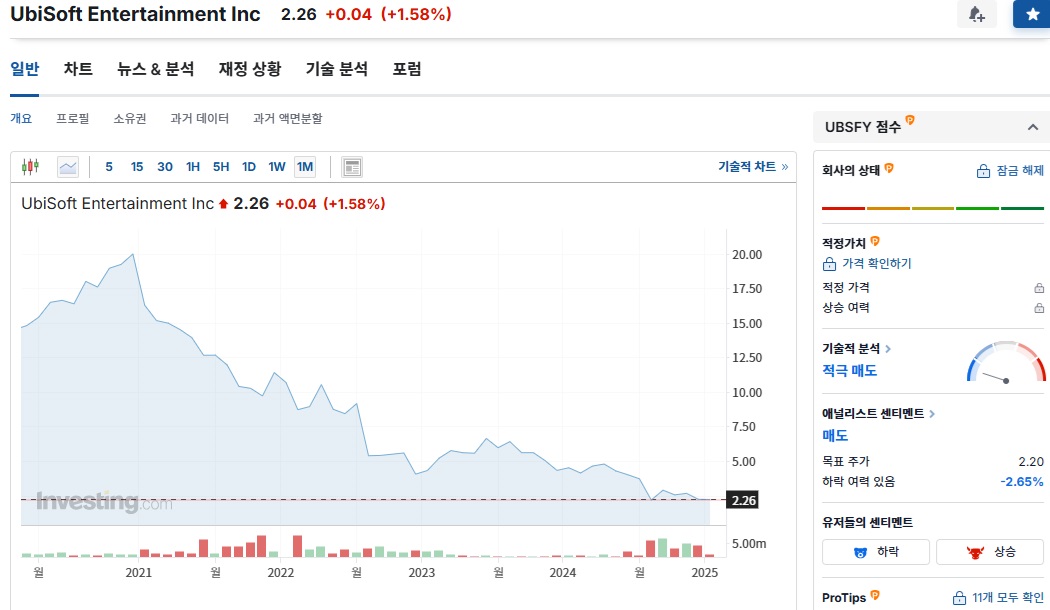Add stock to watchlist with star button
Screen dimensions: 1050x610
point(1031,15)
